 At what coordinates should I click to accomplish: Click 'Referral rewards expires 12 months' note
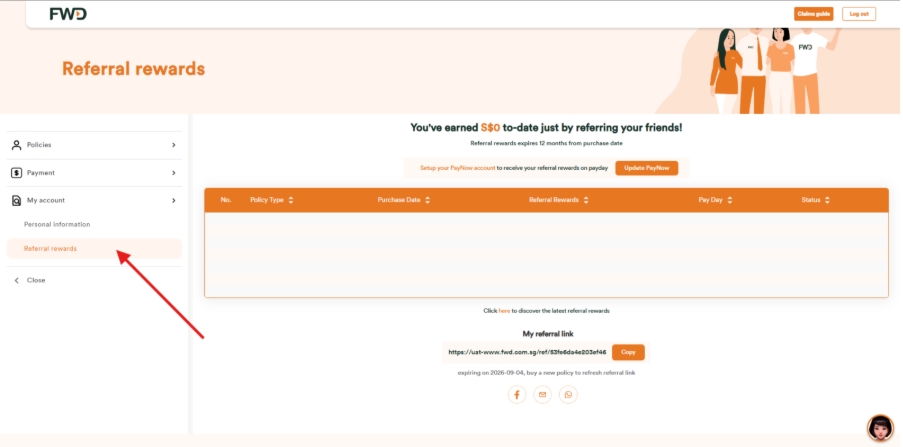(x=547, y=143)
